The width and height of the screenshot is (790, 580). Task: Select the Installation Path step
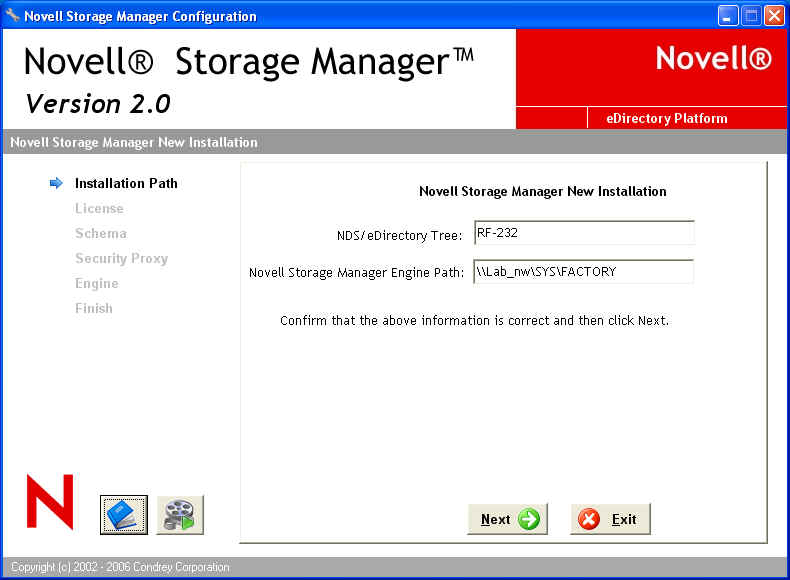tap(126, 183)
